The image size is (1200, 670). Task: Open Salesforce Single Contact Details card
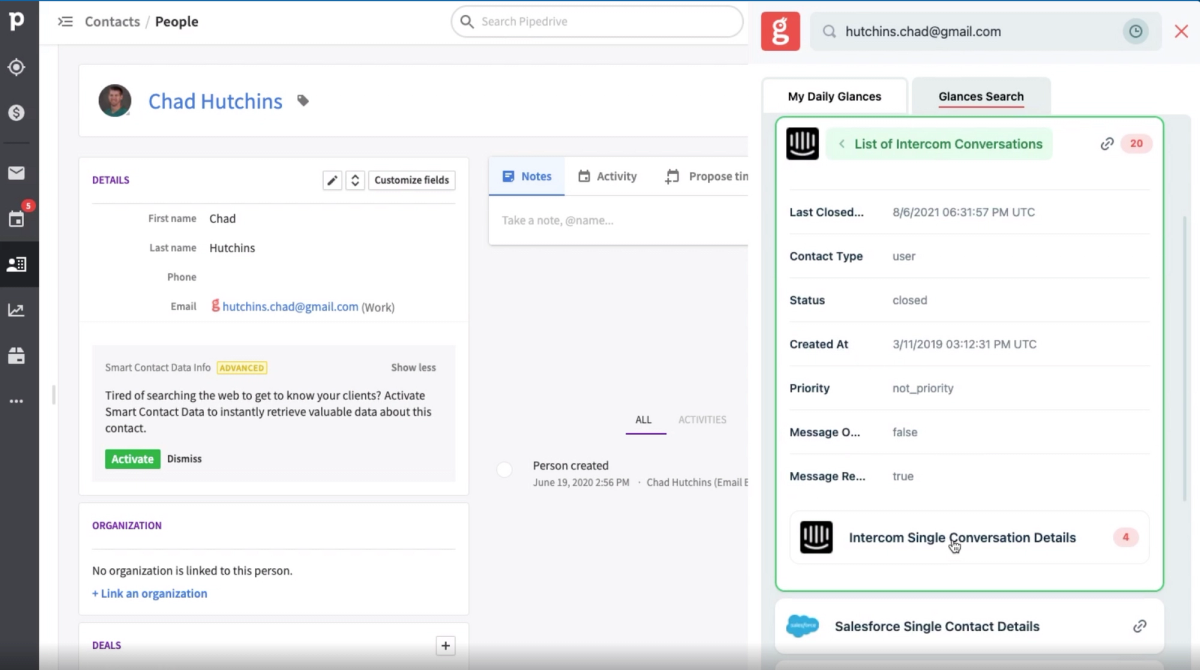pos(969,626)
